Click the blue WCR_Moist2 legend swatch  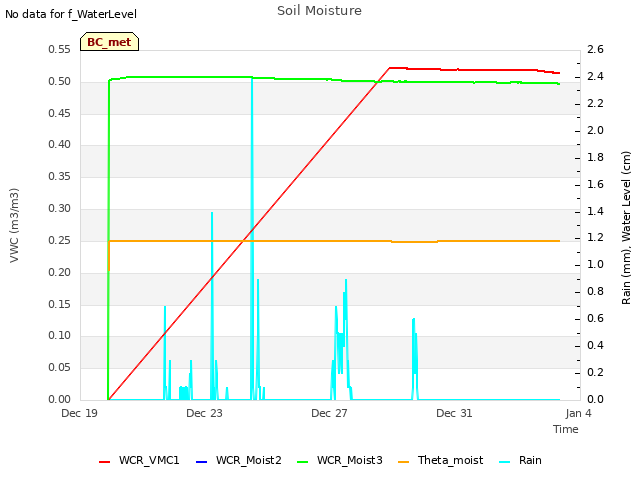pos(202,462)
